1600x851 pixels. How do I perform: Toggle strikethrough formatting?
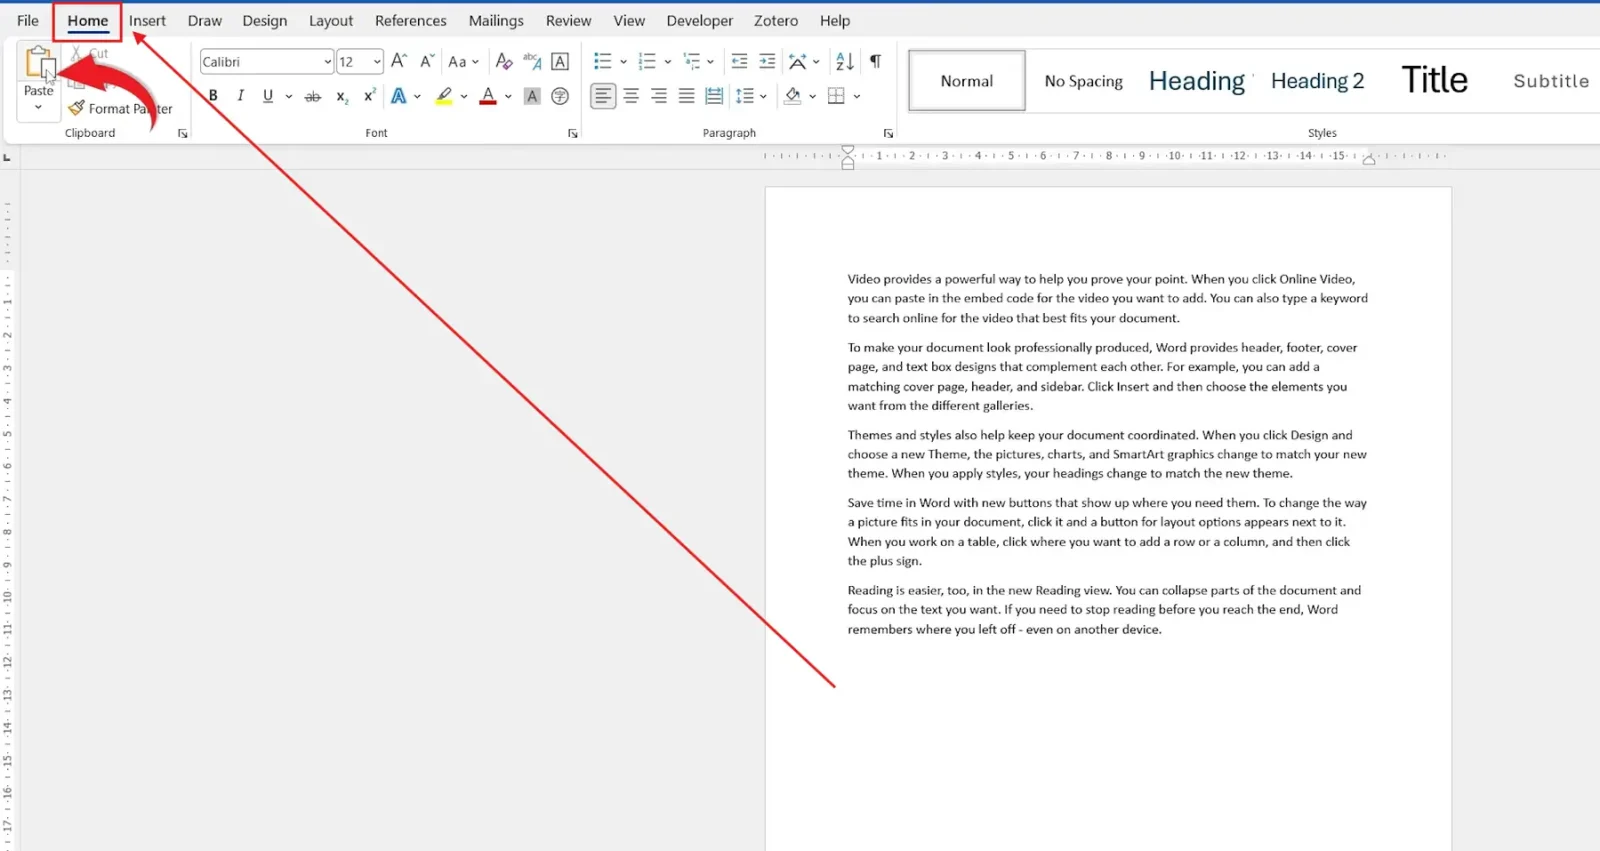tap(313, 96)
